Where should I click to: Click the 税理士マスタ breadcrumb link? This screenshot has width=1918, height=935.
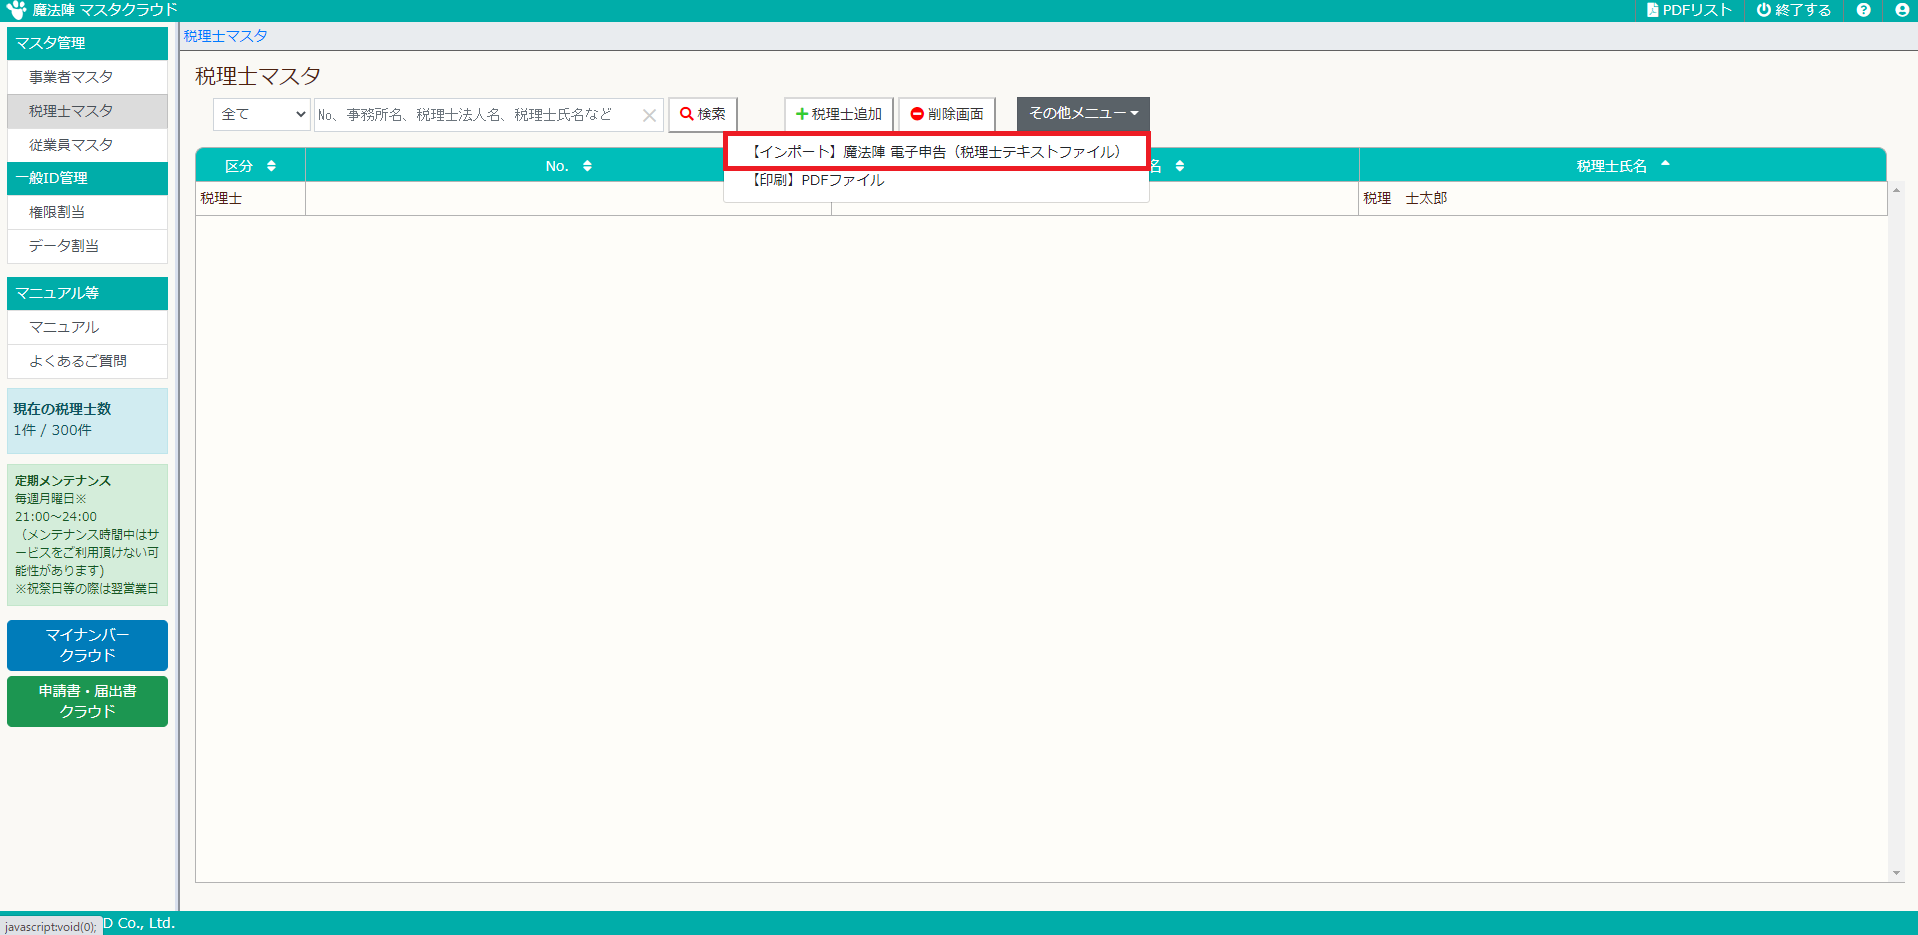click(225, 36)
